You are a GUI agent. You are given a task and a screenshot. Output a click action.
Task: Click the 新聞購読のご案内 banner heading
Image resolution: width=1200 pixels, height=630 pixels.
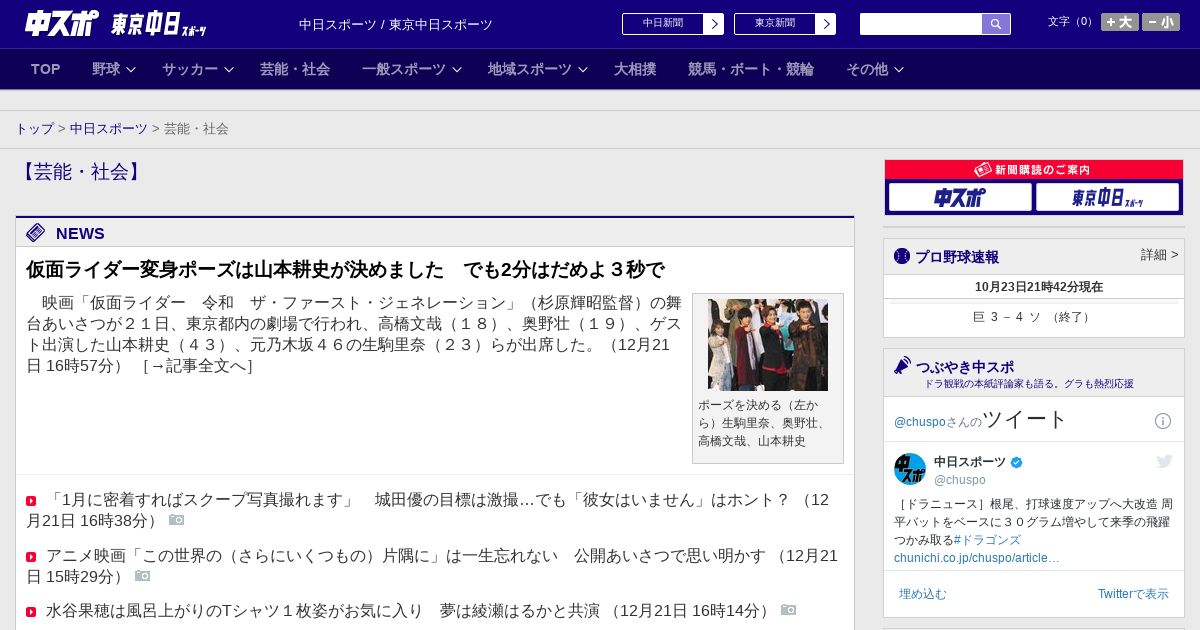click(x=1033, y=170)
